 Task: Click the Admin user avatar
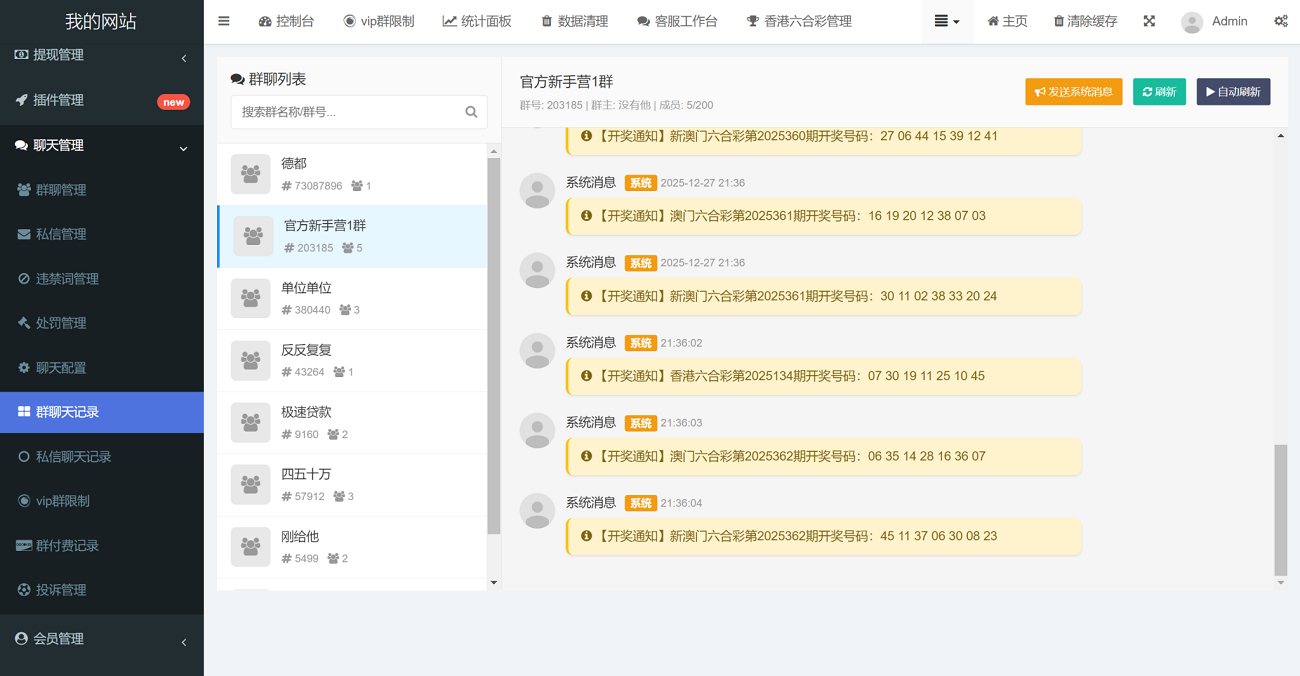pos(1191,22)
